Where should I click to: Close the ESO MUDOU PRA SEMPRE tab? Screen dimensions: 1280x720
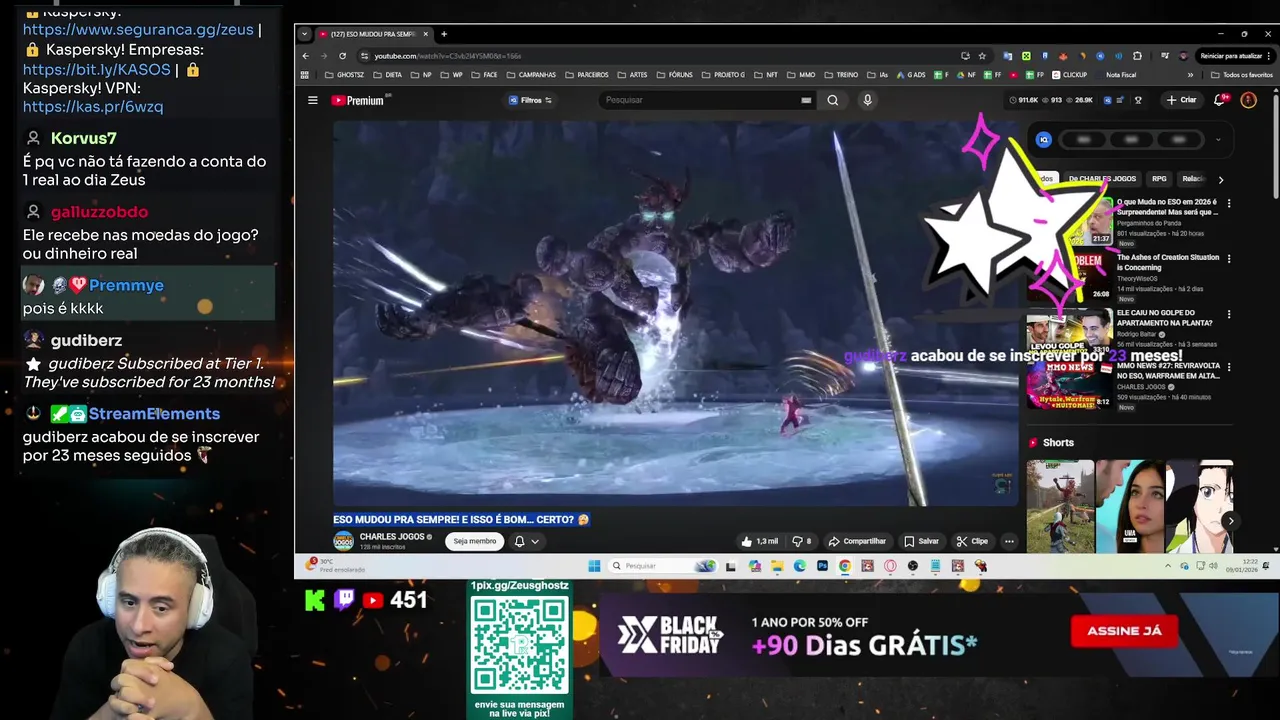[427, 34]
